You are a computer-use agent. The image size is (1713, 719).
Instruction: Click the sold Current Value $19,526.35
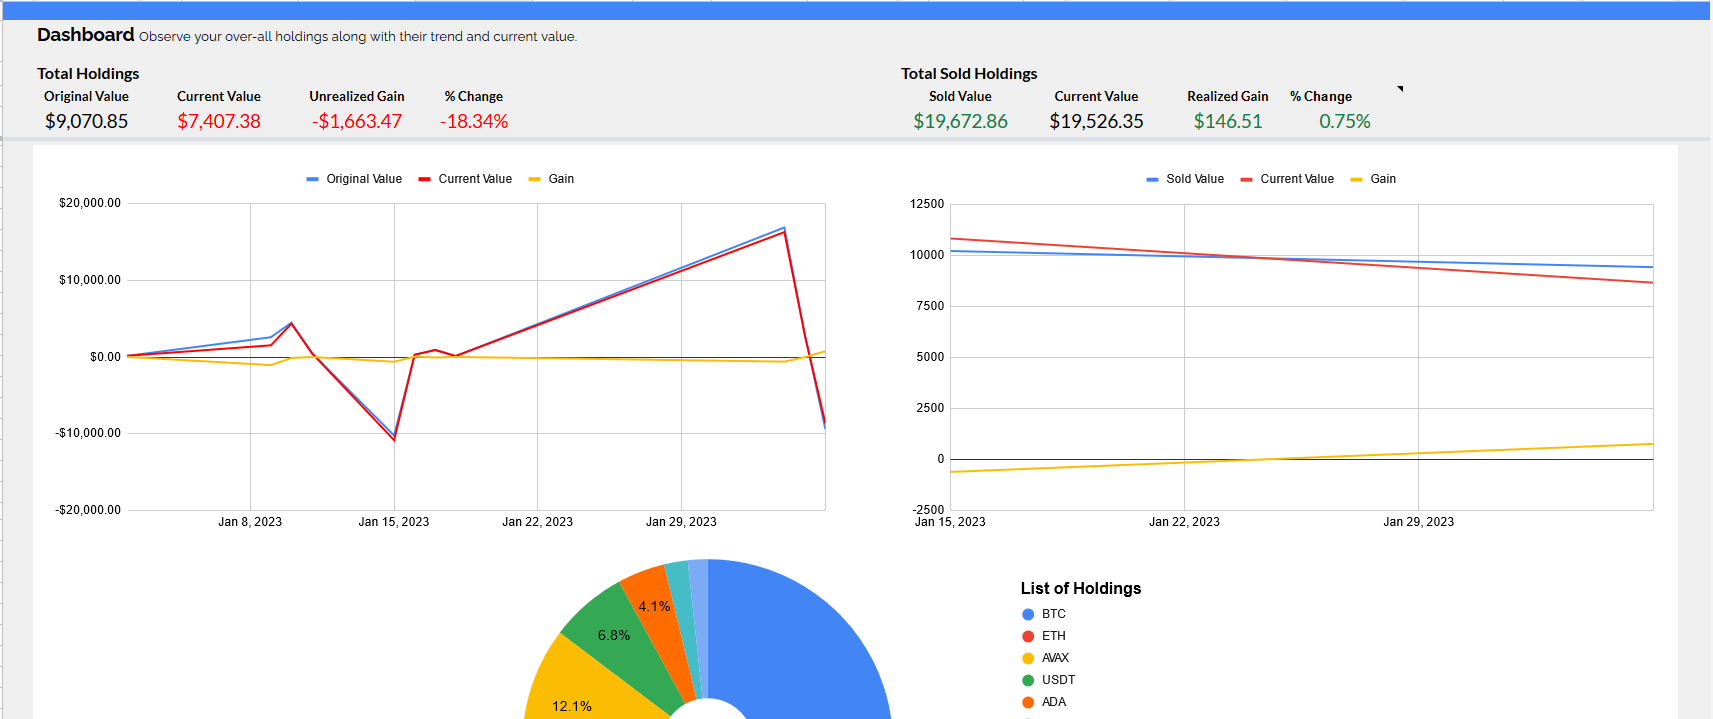point(1096,121)
